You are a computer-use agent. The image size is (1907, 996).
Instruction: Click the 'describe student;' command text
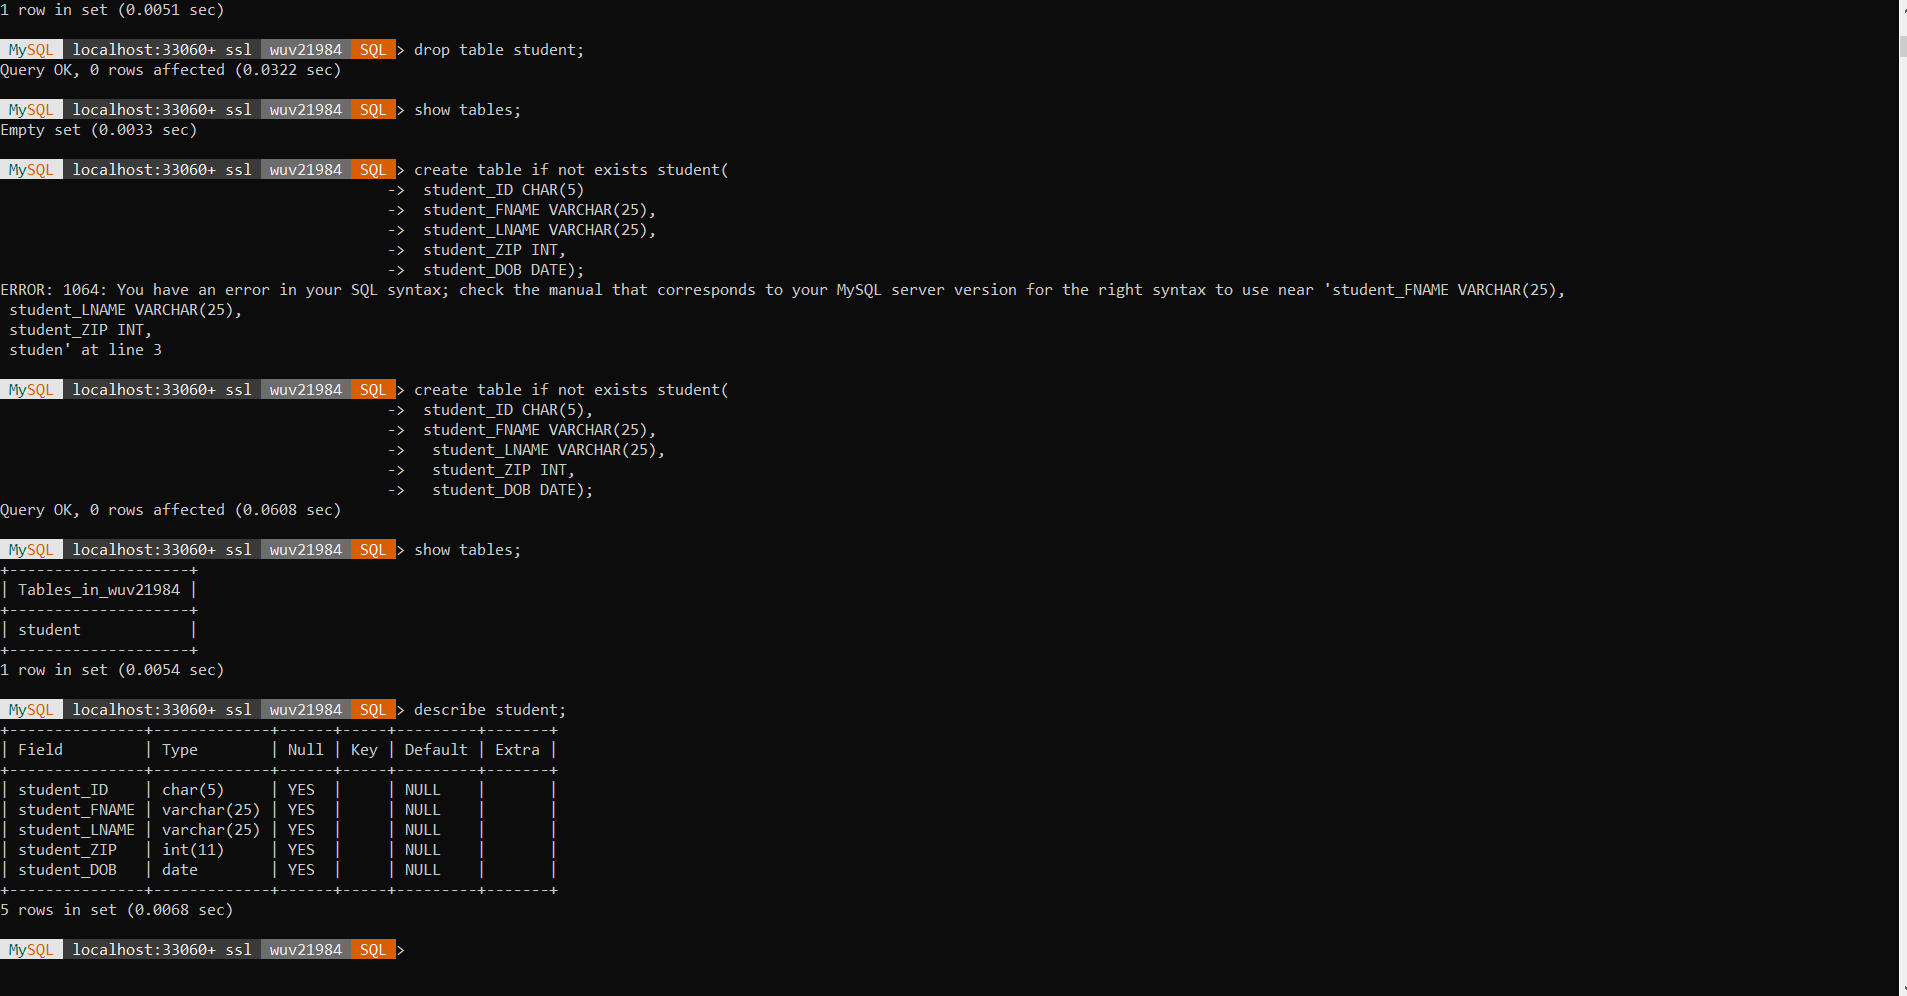coord(490,710)
